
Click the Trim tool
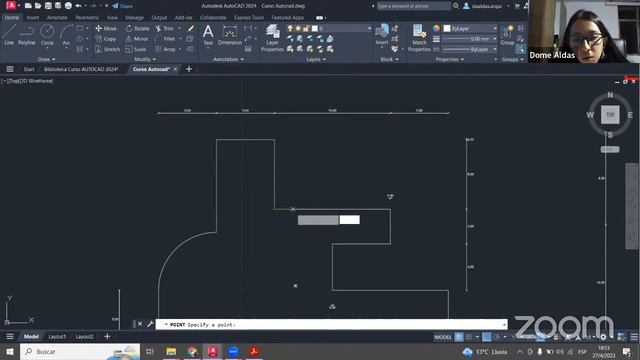pyautogui.click(x=164, y=29)
